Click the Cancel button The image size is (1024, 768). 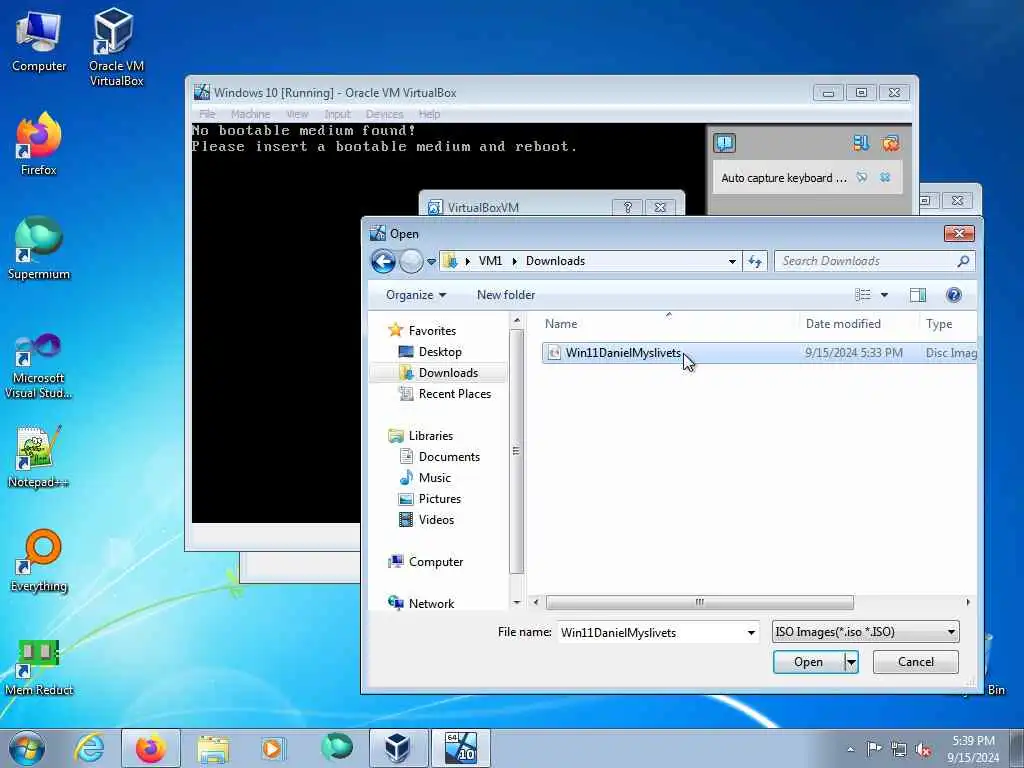point(916,662)
